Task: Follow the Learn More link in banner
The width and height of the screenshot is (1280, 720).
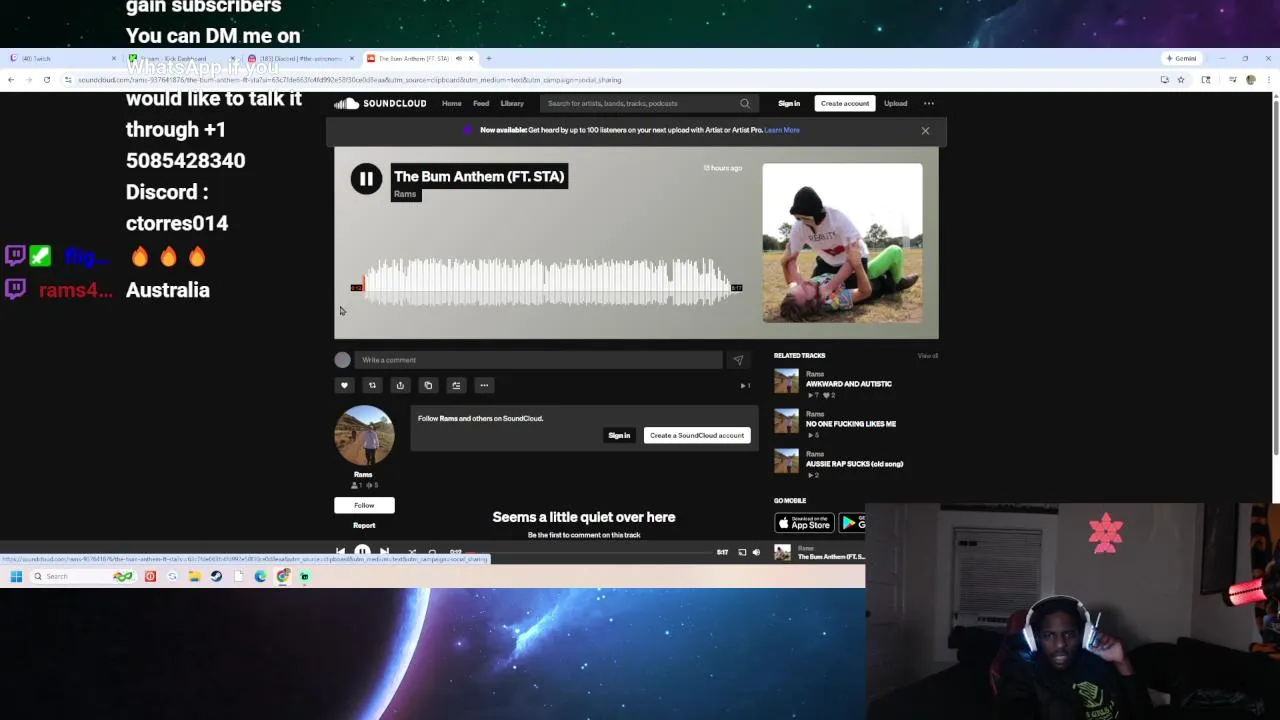Action: [782, 130]
